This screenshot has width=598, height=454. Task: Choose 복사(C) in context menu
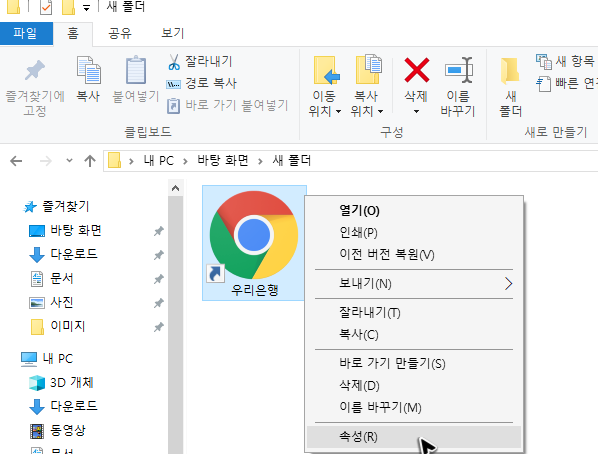point(414,335)
